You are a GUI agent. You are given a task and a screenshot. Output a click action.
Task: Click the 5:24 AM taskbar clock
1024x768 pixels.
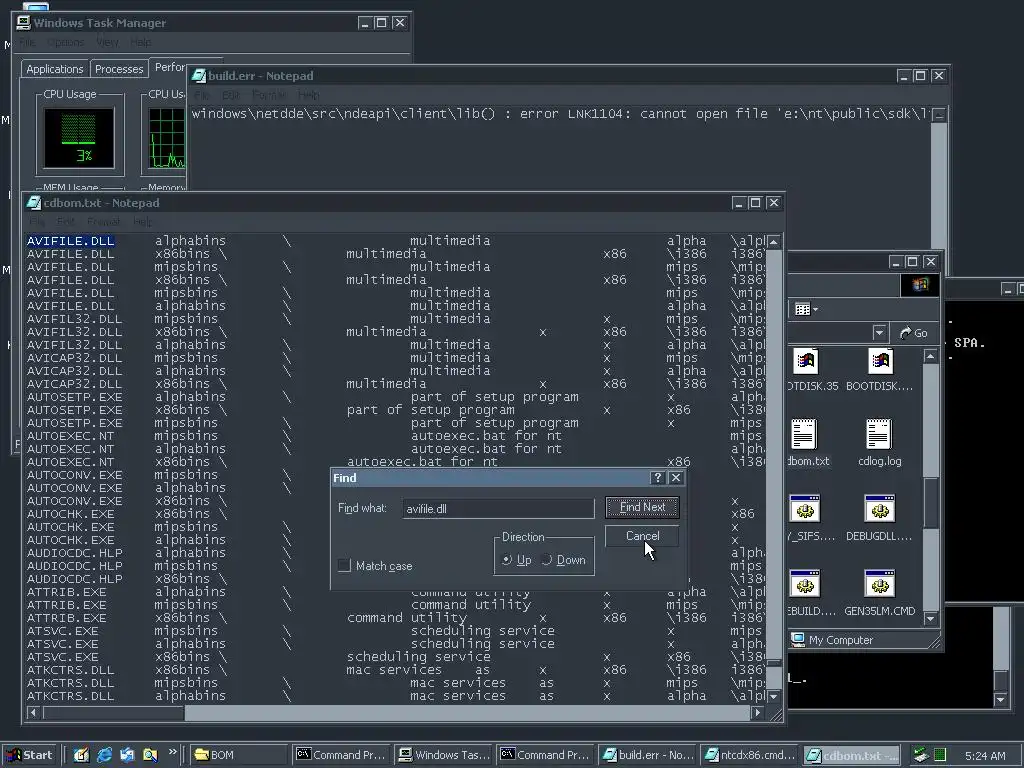coord(985,756)
